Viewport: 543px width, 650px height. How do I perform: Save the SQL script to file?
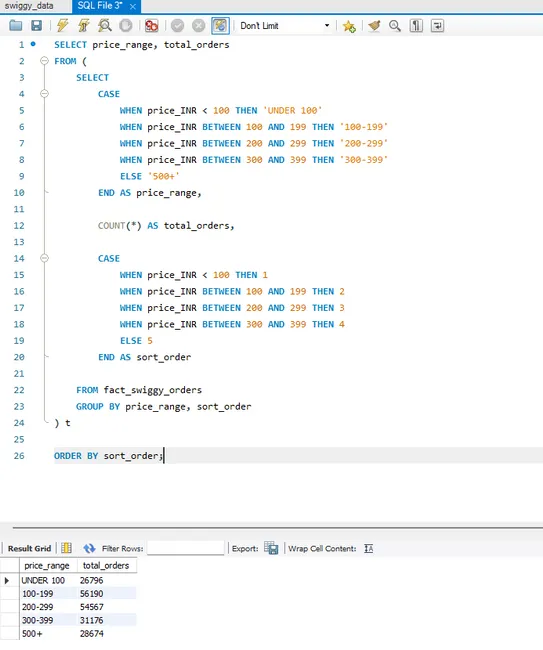[36, 26]
